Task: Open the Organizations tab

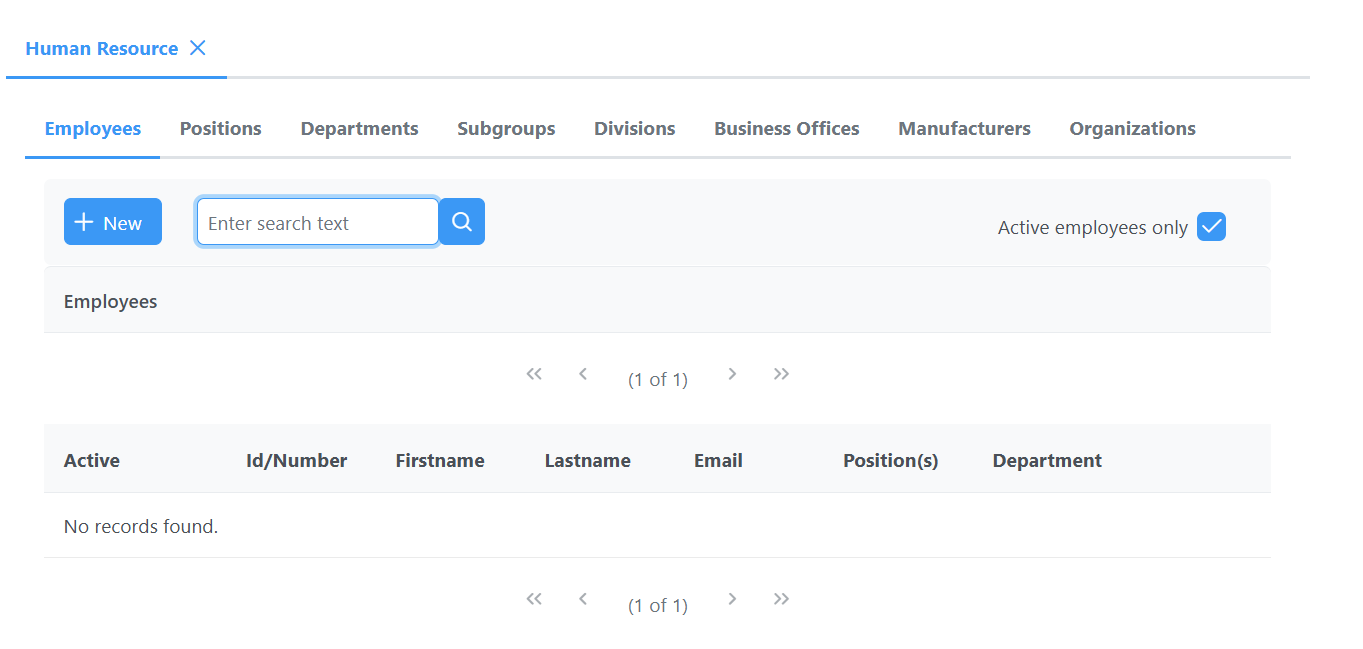Action: pyautogui.click(x=1132, y=129)
